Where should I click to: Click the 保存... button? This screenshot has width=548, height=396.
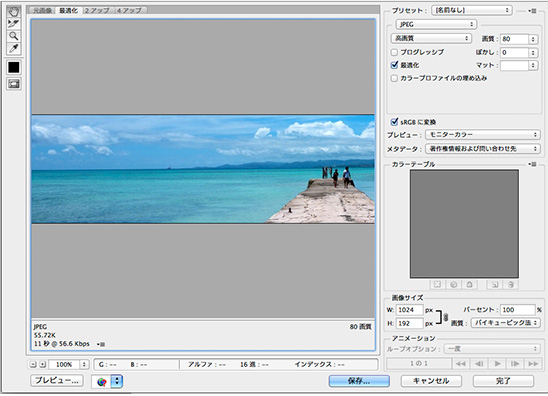(x=359, y=381)
